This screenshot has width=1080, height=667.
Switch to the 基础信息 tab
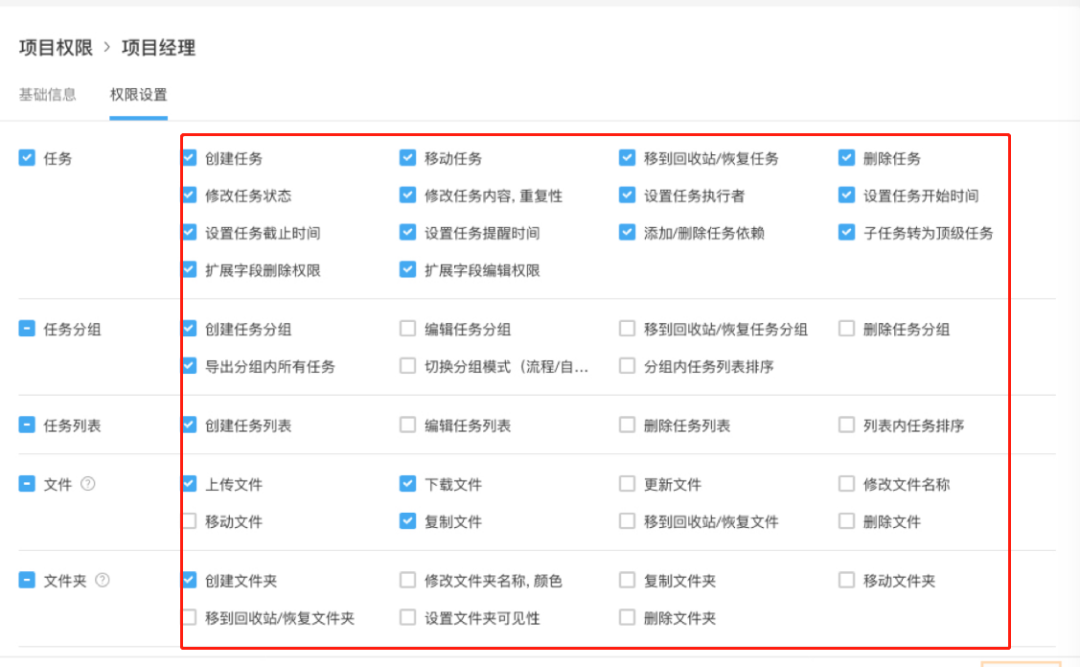pyautogui.click(x=47, y=95)
